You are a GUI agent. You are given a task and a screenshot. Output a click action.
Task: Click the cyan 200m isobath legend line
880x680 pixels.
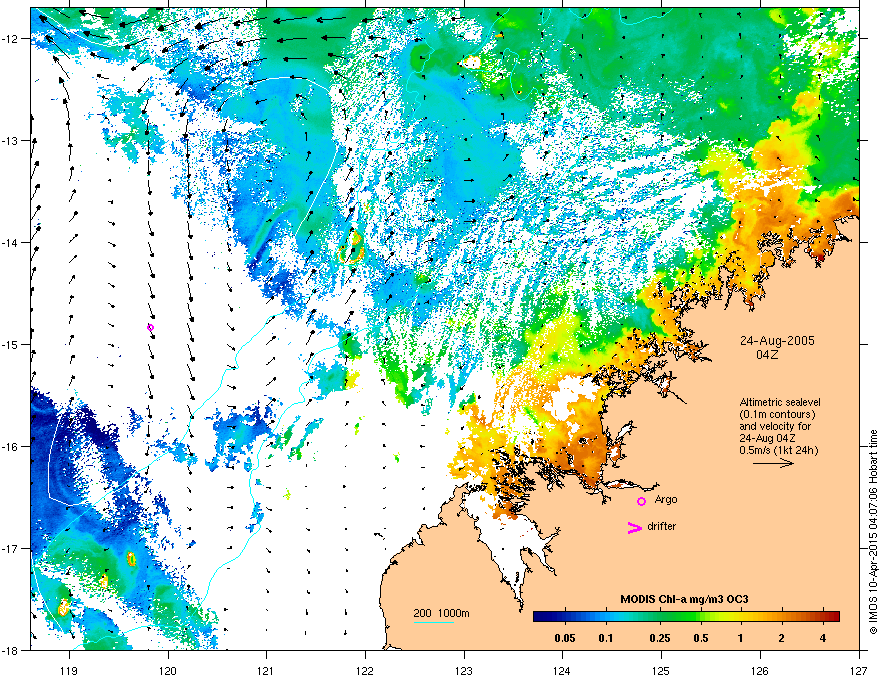point(433,622)
